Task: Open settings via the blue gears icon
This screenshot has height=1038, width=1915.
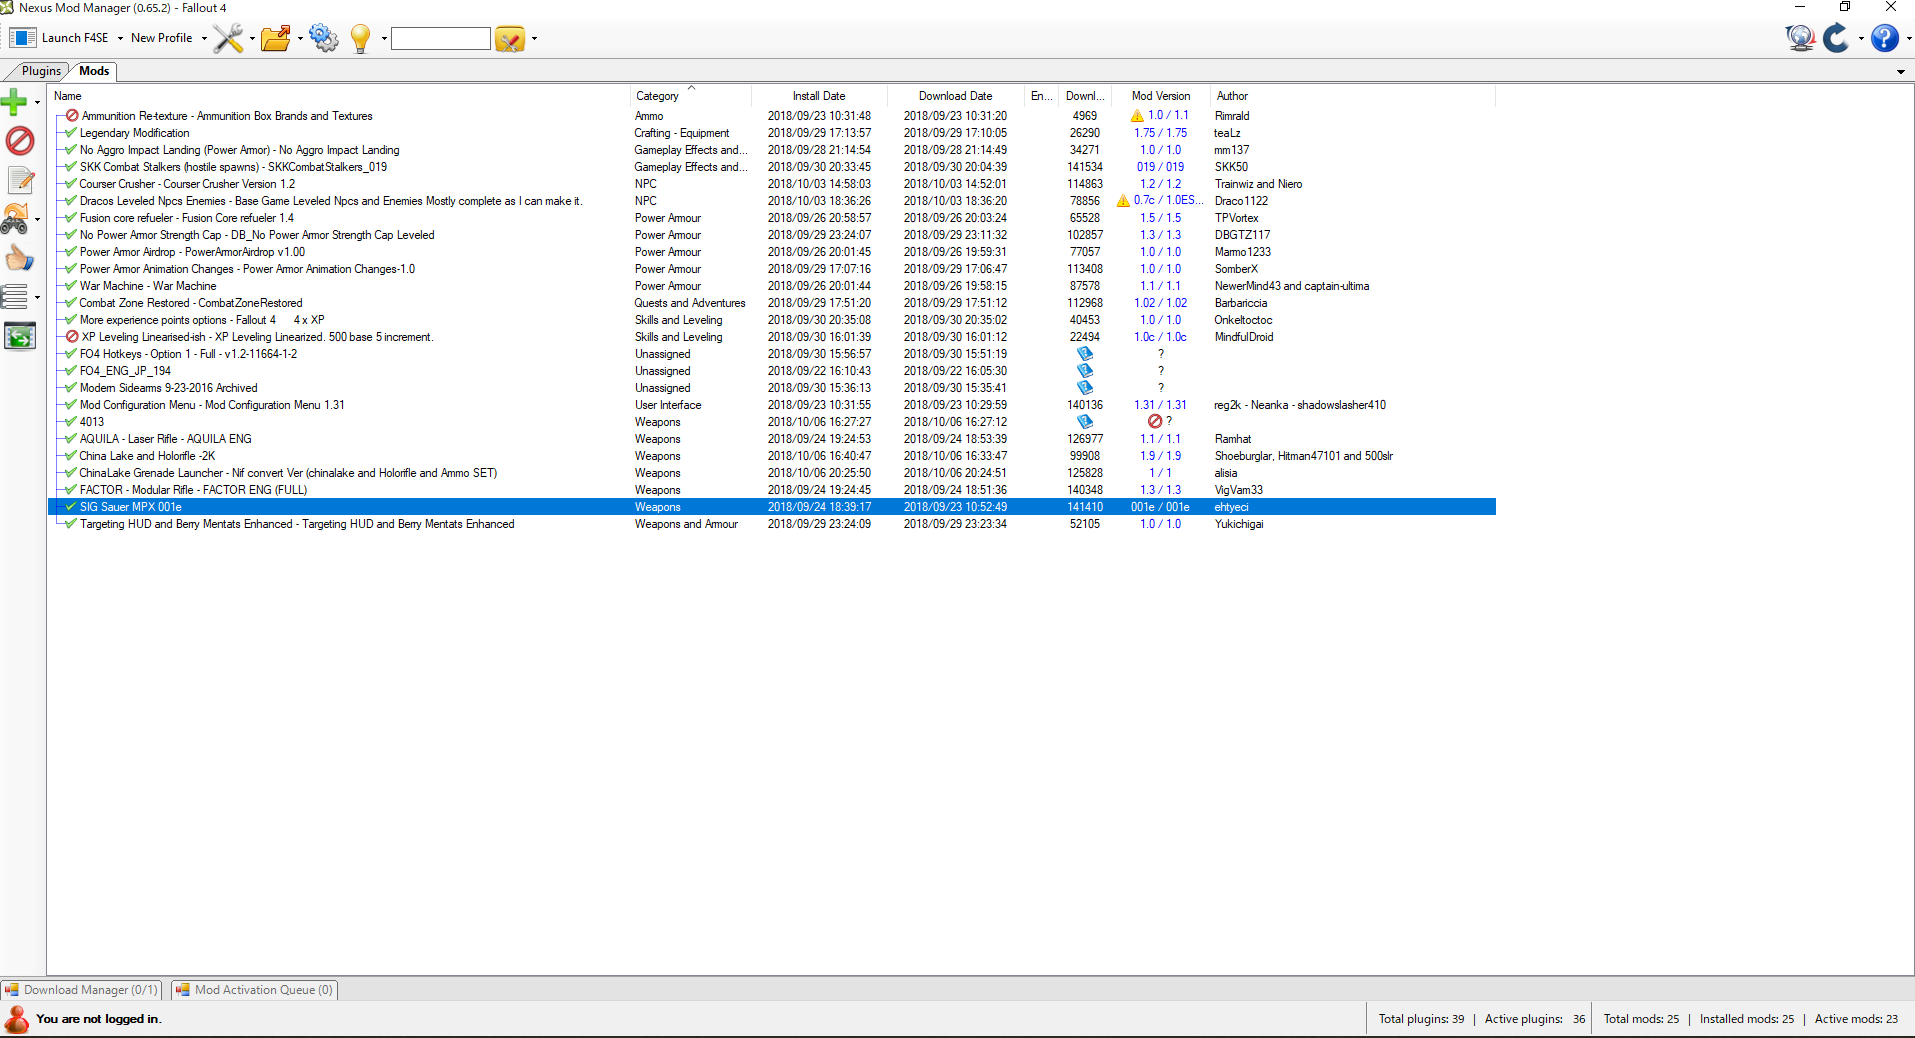Action: click(x=323, y=38)
